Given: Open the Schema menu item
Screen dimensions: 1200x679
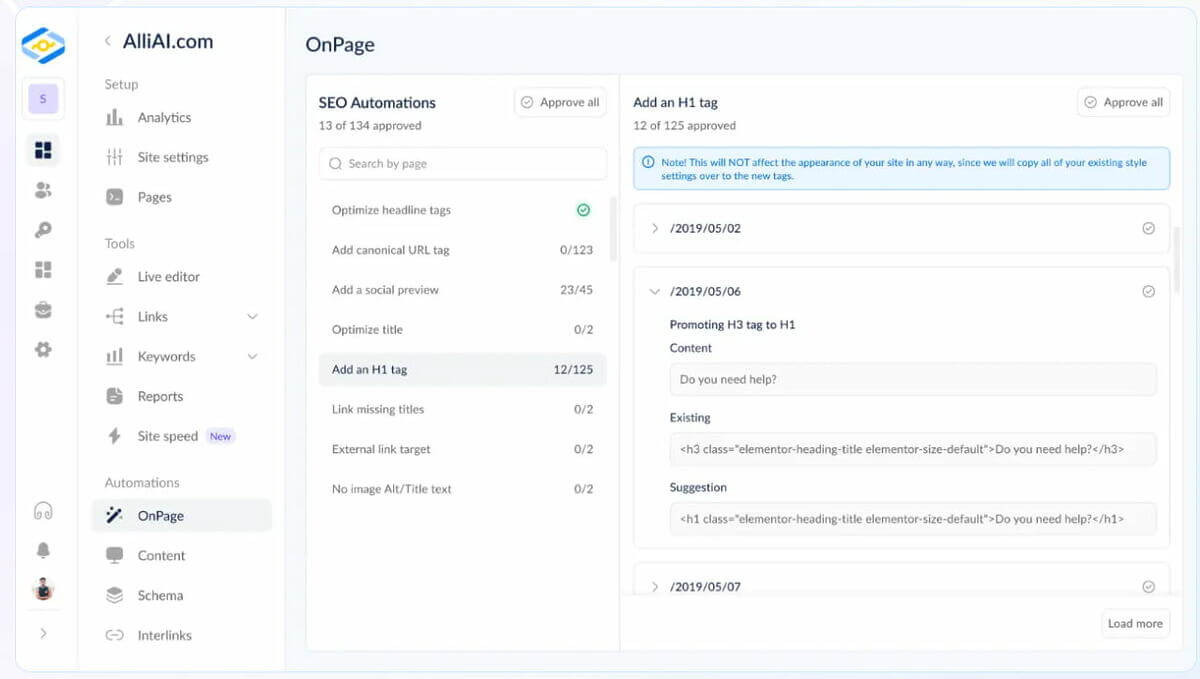Looking at the screenshot, I should tap(160, 595).
